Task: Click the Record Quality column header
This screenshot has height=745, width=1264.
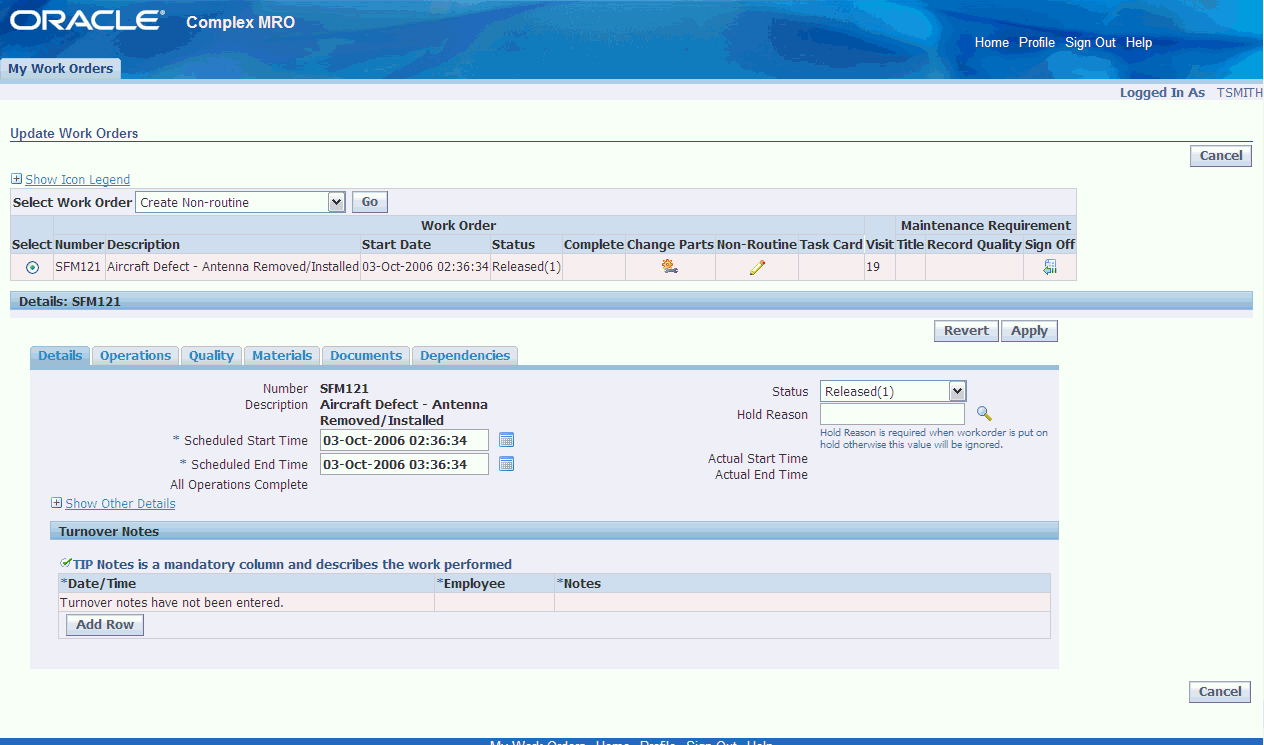Action: 974,244
